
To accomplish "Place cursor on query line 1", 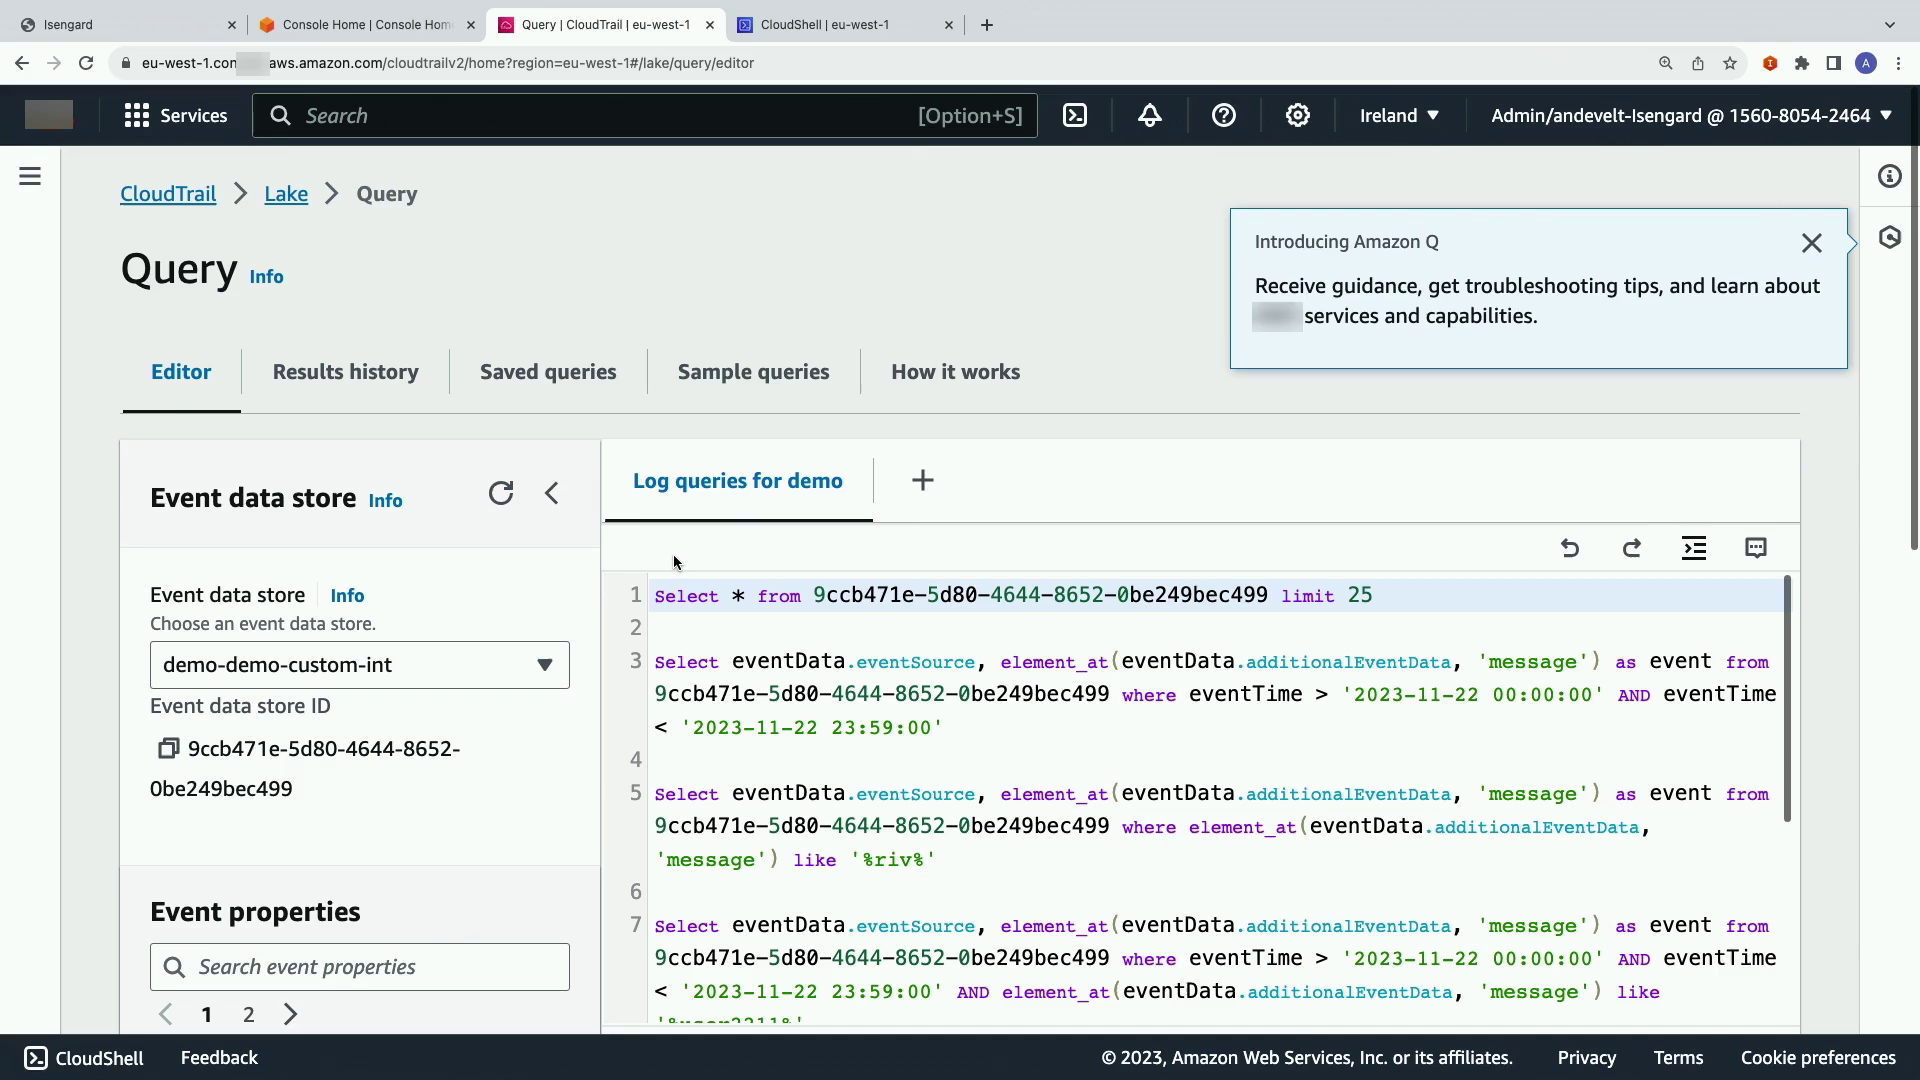I will [x=1217, y=595].
